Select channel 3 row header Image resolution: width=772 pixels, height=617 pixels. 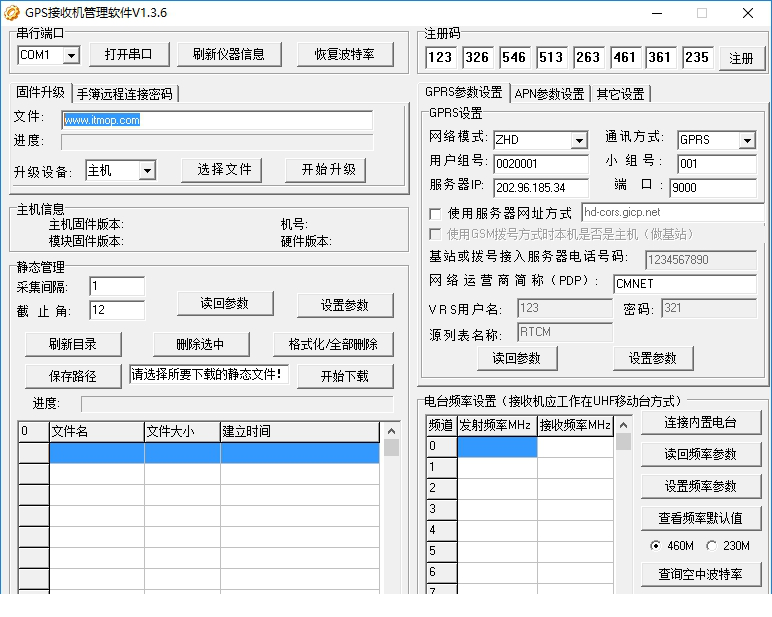(x=442, y=509)
